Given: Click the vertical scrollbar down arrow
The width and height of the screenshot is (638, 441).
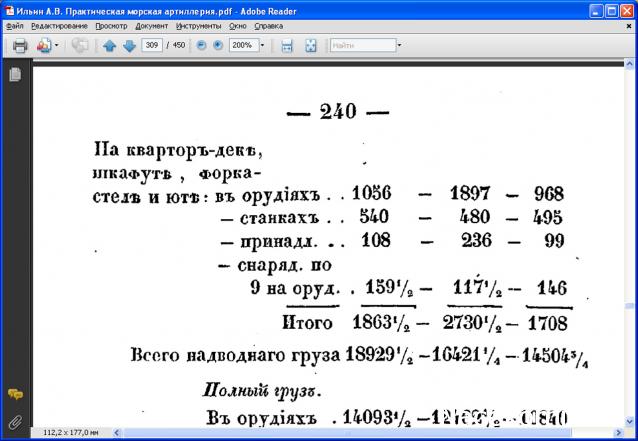Looking at the screenshot, I should tap(629, 421).
